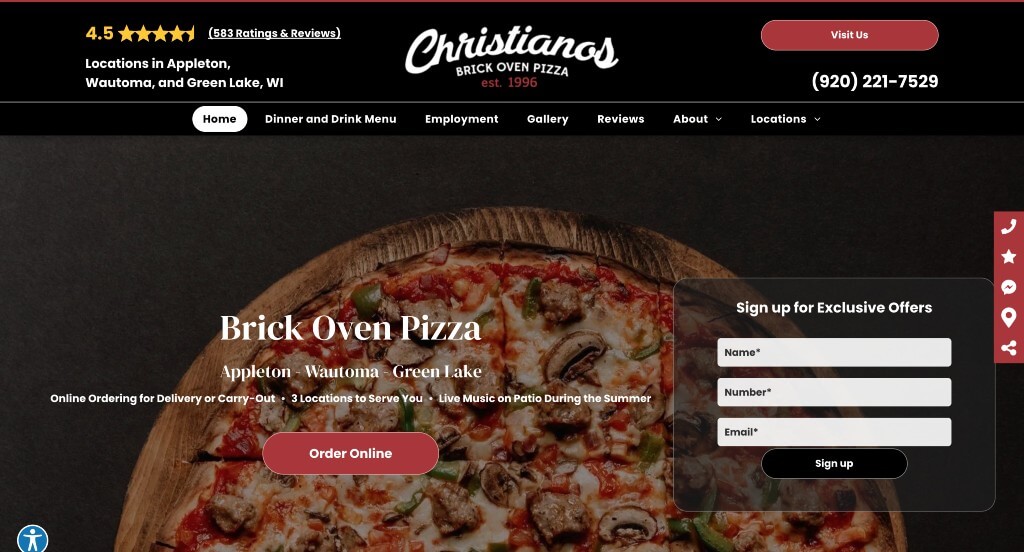Click the Christianos Brick Oven Pizza logo

pyautogui.click(x=511, y=57)
